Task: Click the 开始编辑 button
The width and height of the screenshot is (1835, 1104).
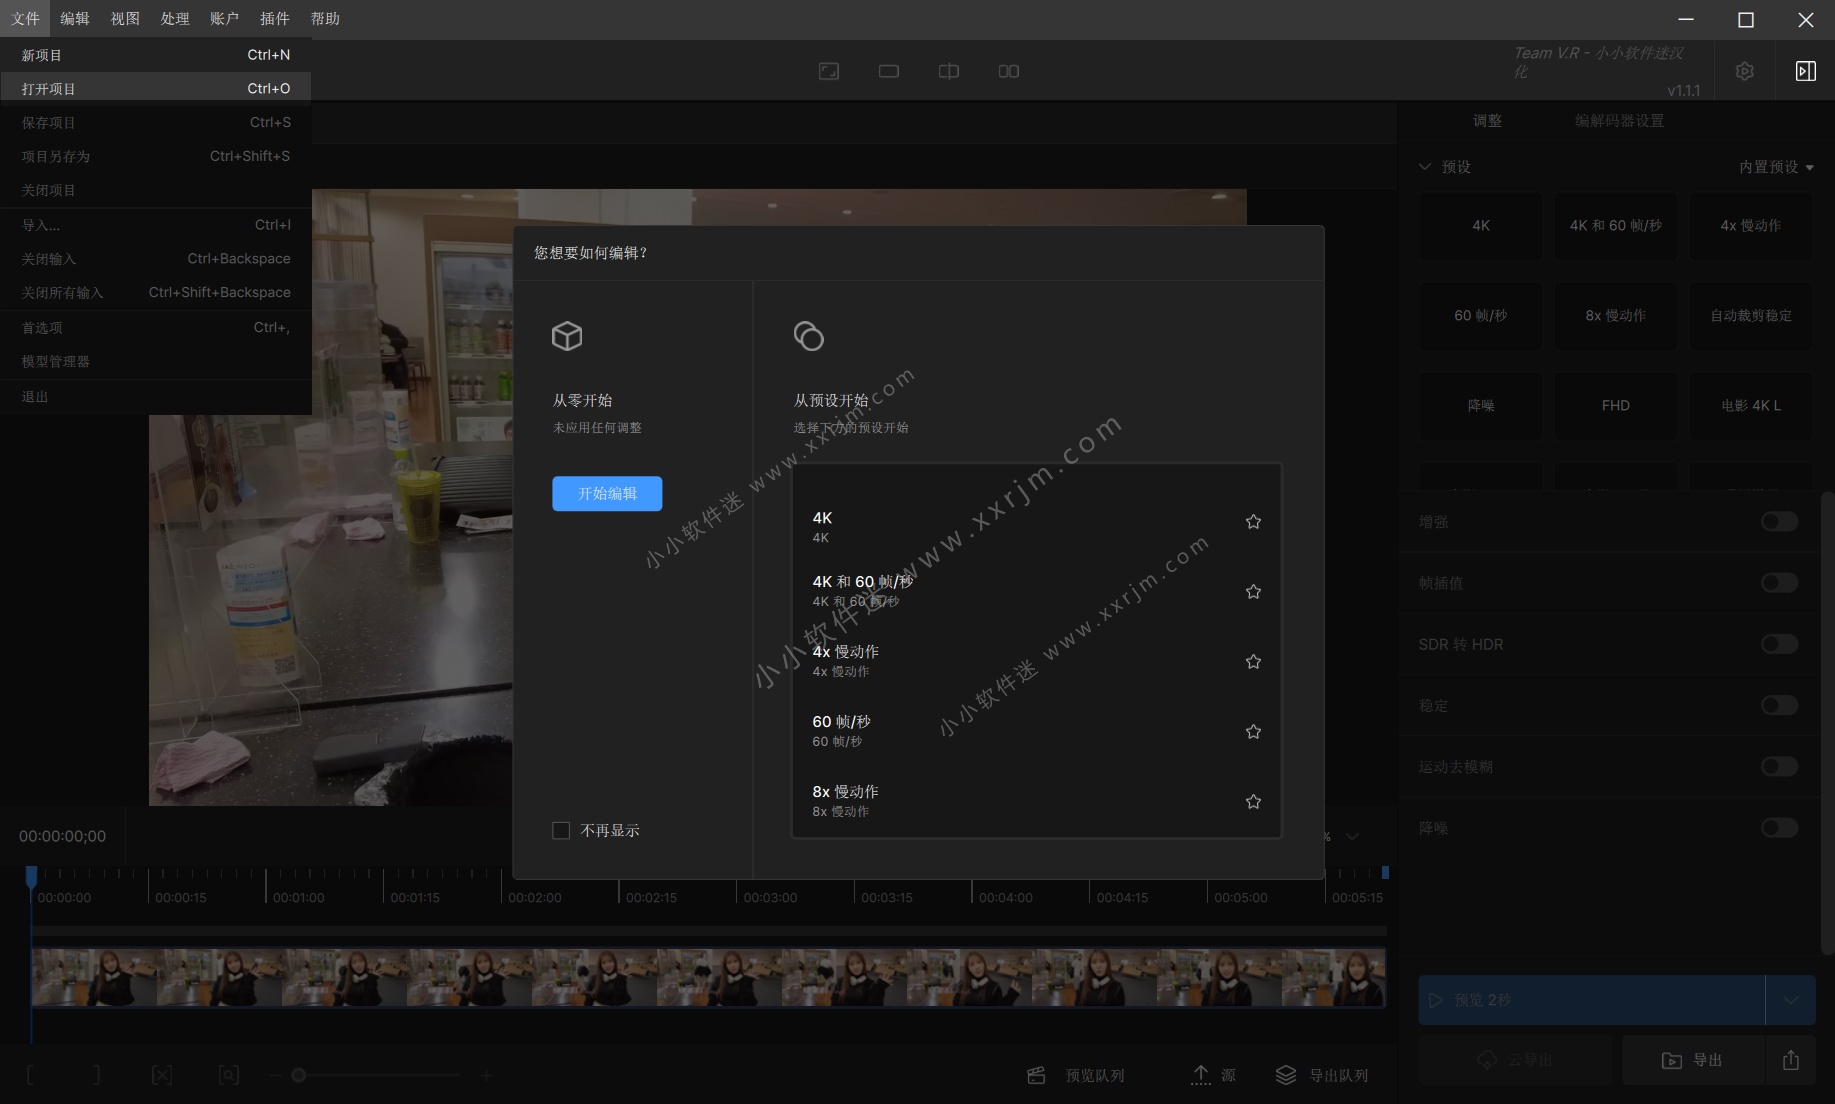Action: click(x=607, y=493)
